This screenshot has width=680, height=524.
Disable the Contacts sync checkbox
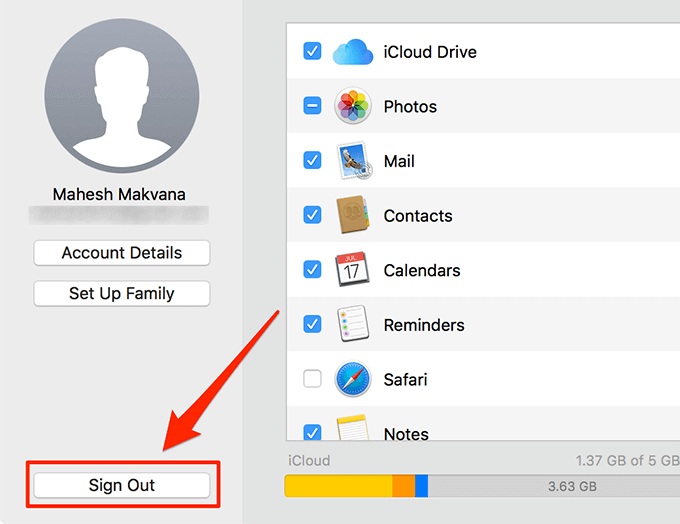[312, 215]
